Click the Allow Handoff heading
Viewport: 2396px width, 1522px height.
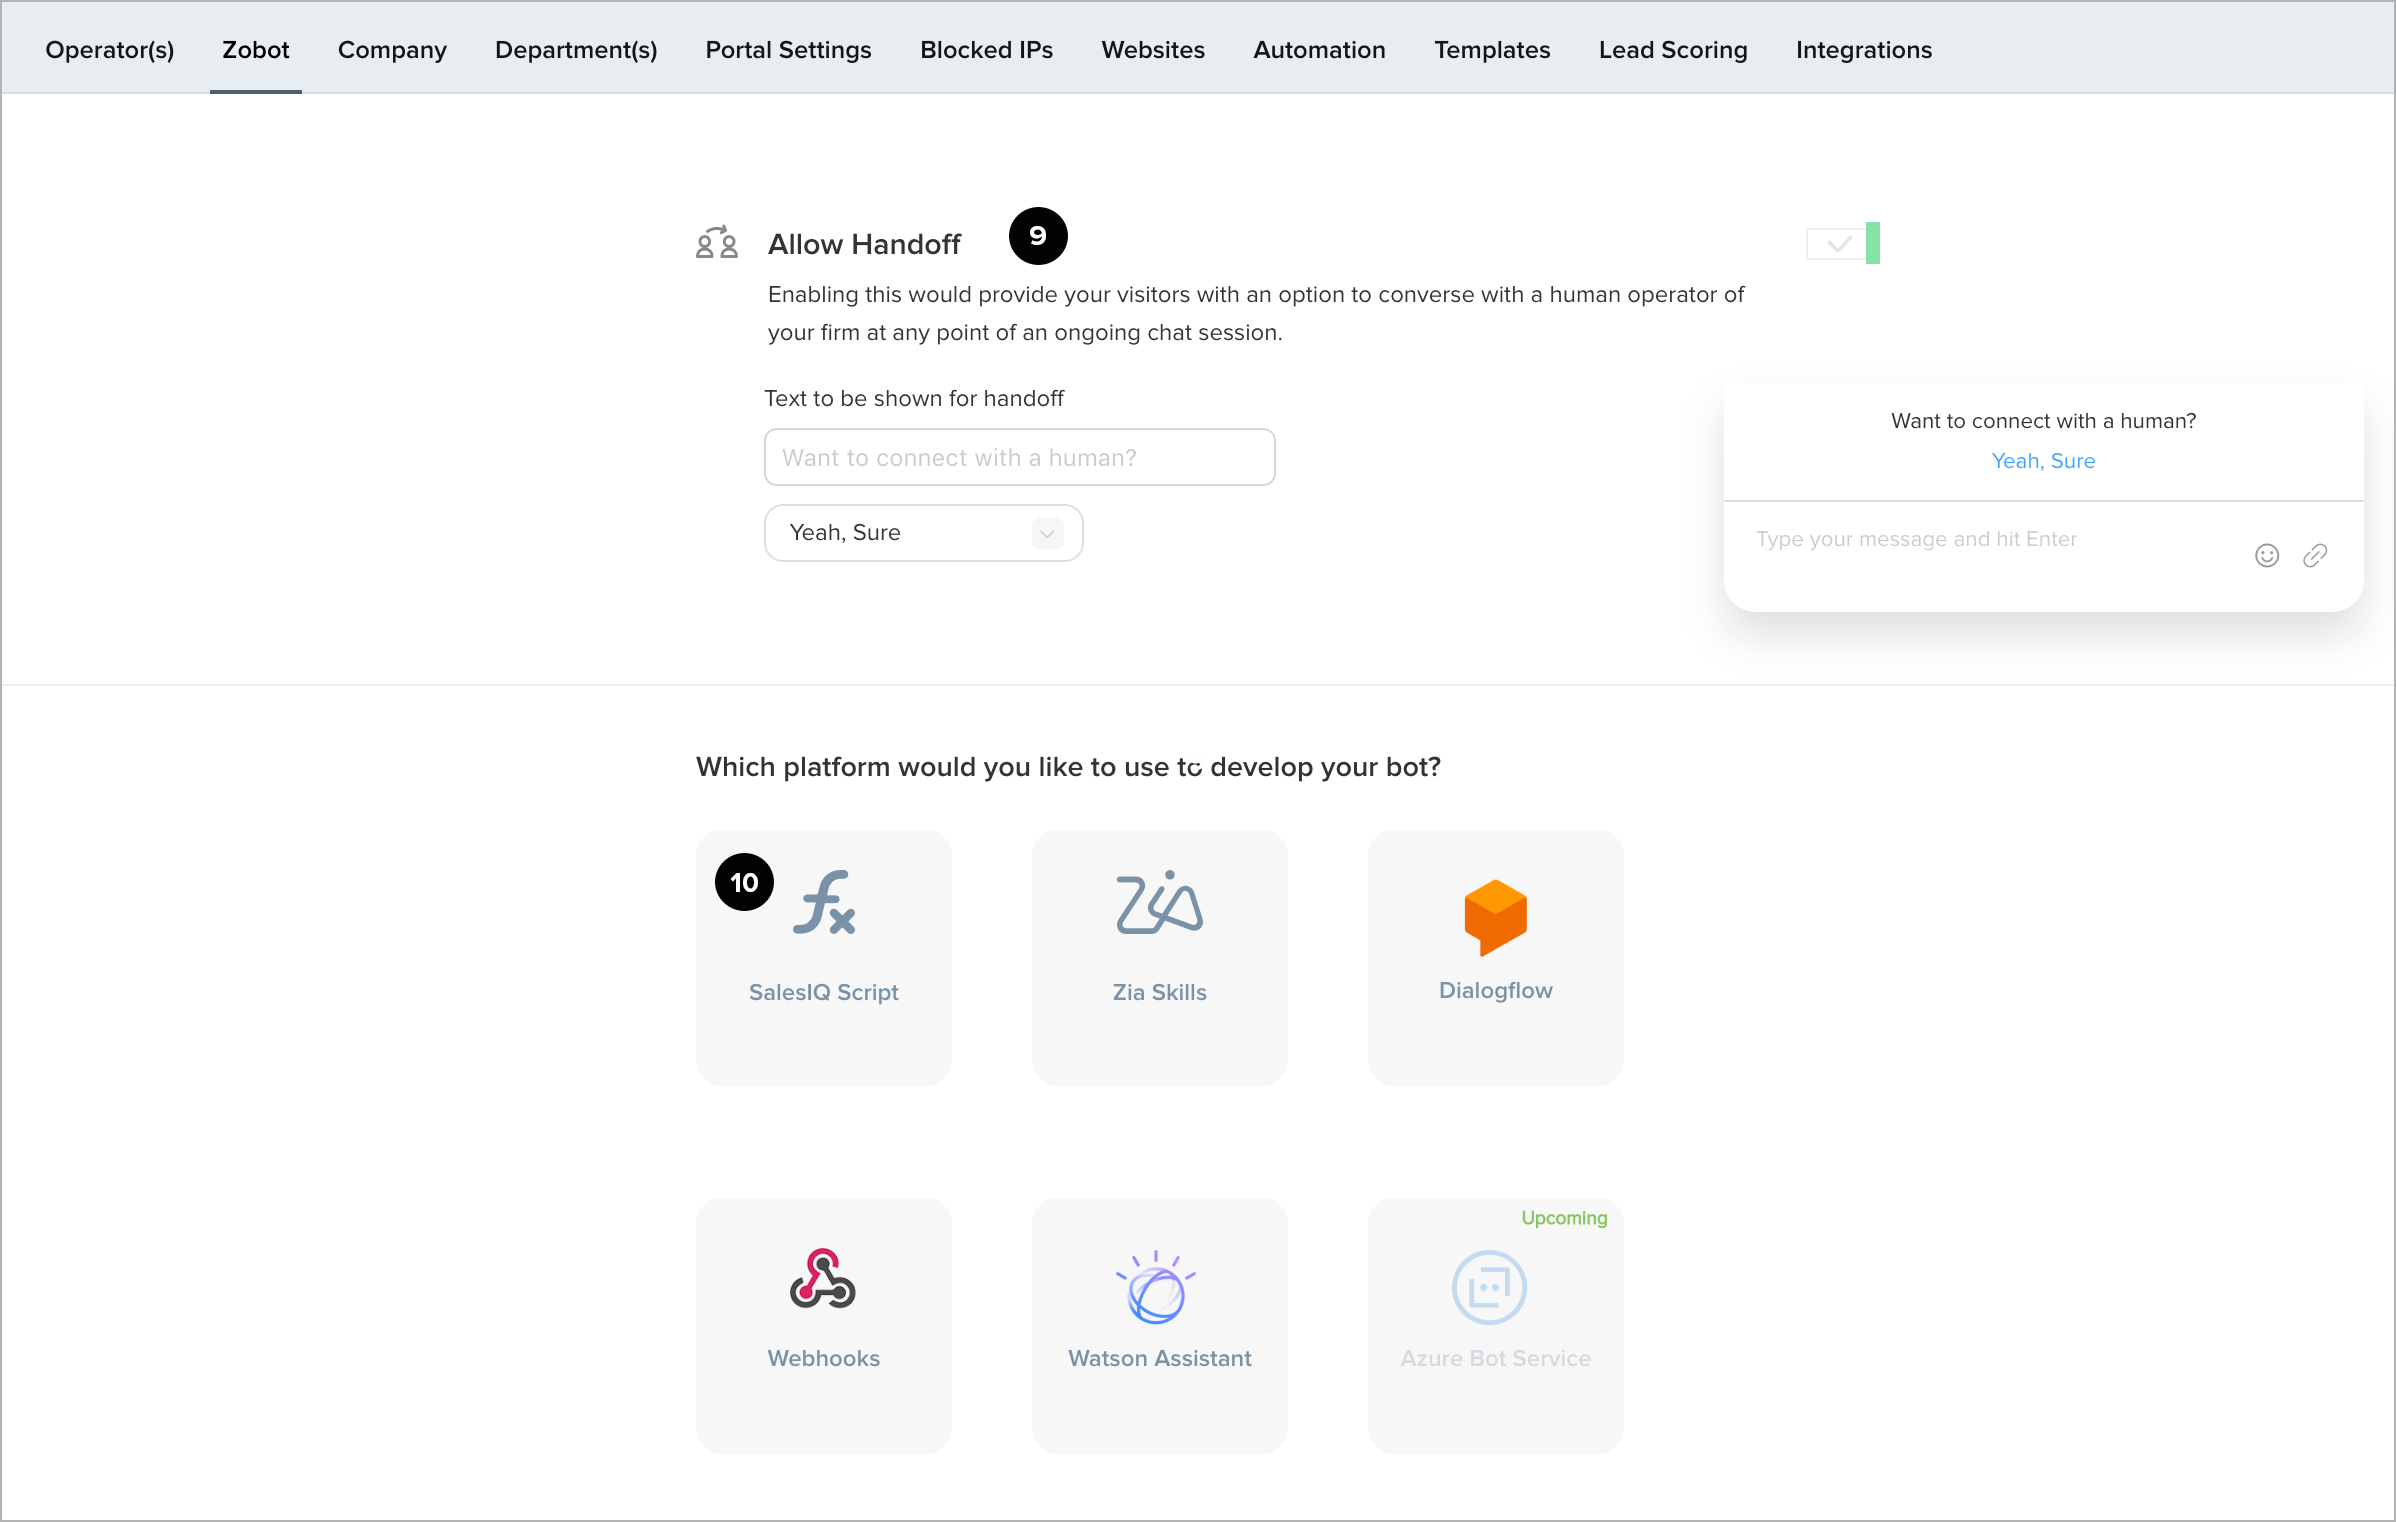[864, 244]
